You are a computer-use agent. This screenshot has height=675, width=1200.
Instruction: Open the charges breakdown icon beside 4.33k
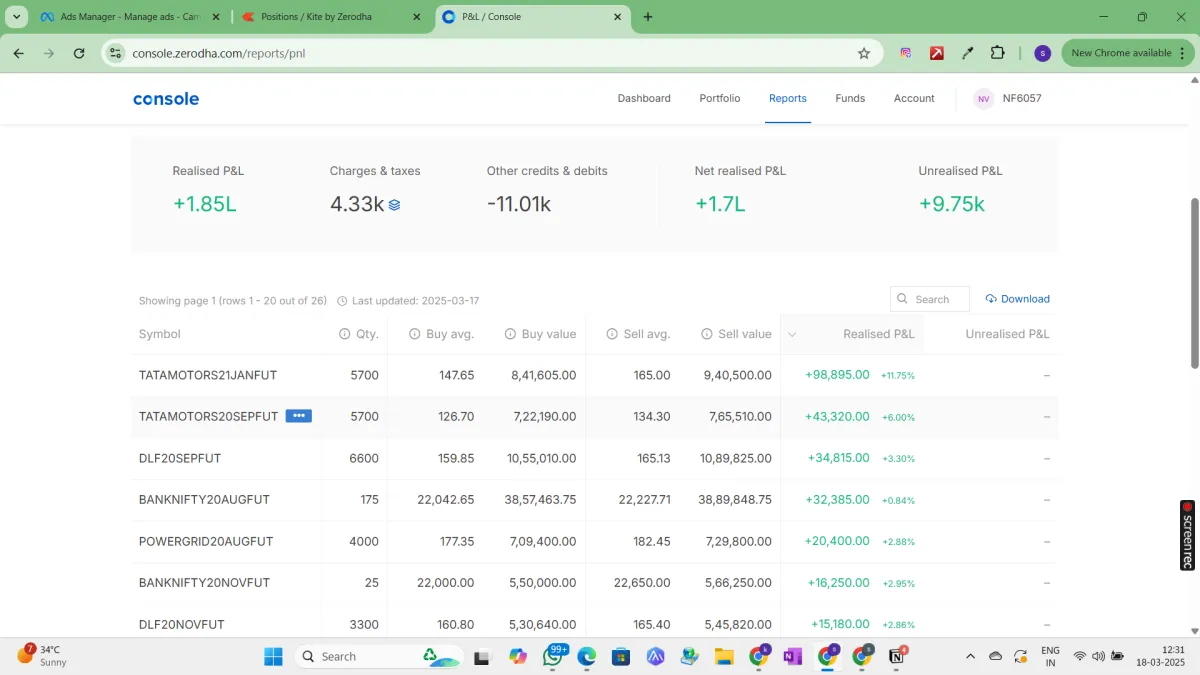pyautogui.click(x=394, y=205)
